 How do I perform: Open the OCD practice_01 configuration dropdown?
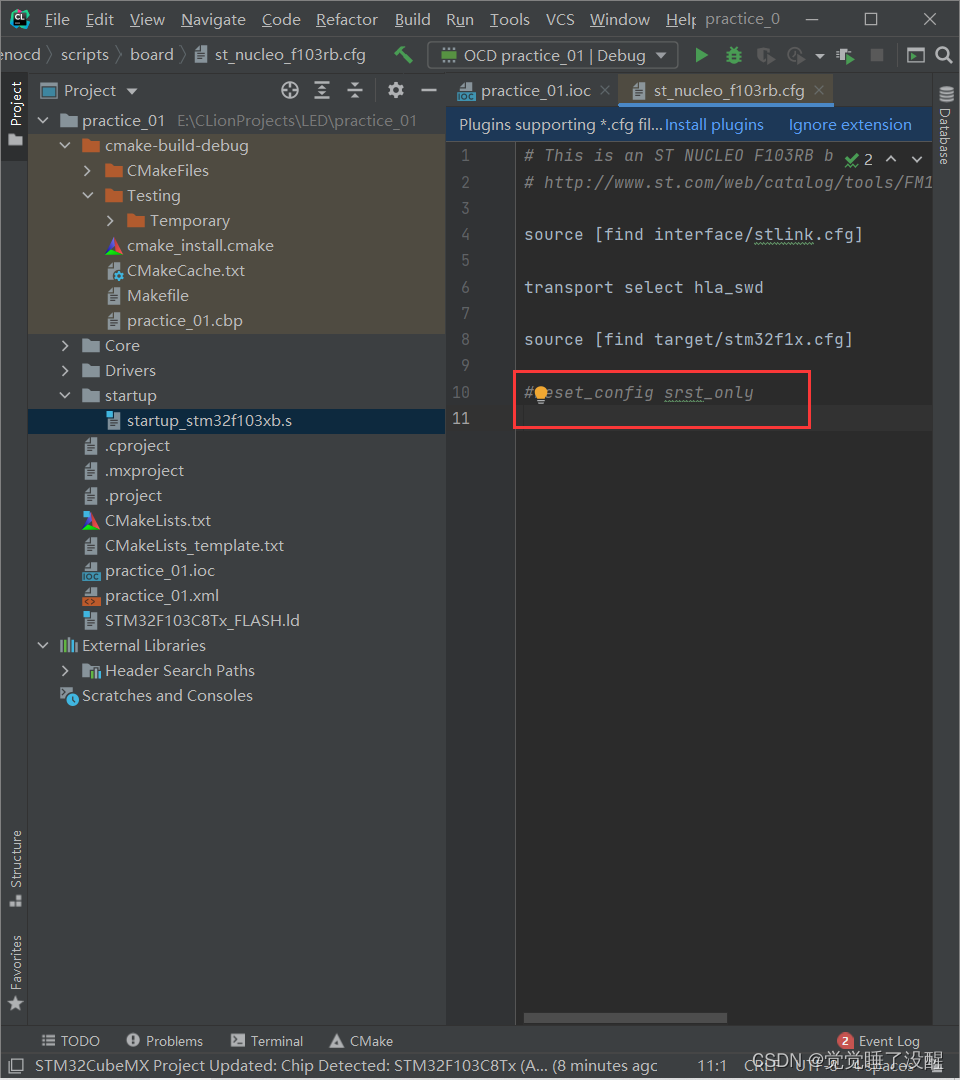coord(552,55)
